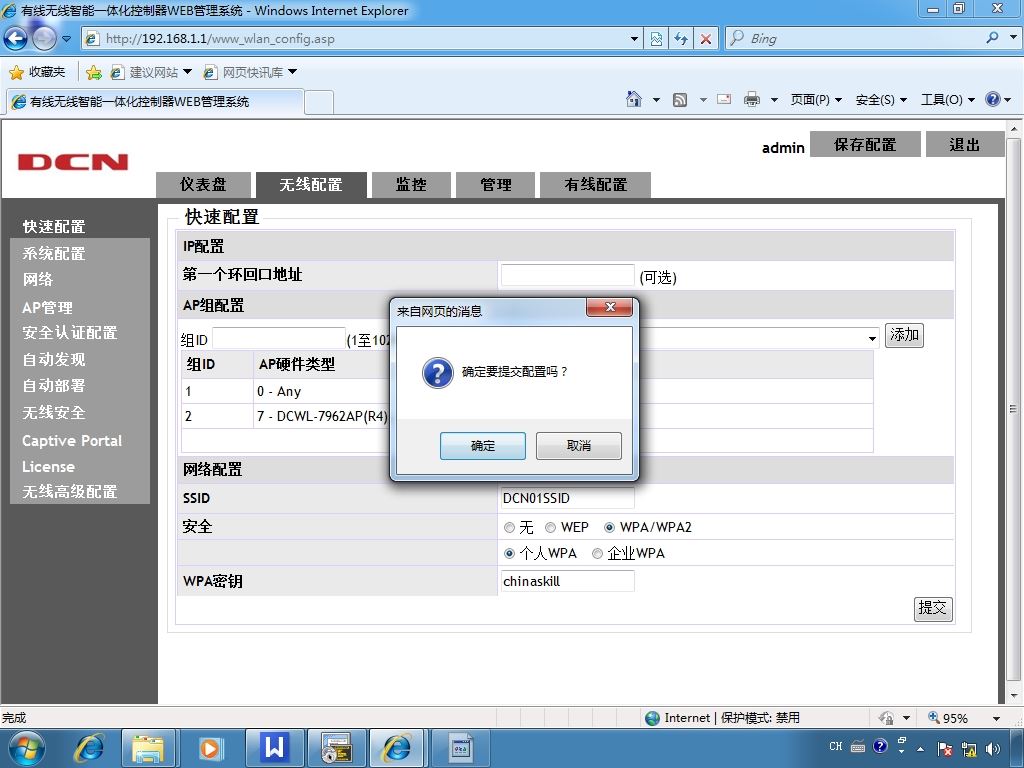Select 系统配置 in the left sidebar

point(54,253)
